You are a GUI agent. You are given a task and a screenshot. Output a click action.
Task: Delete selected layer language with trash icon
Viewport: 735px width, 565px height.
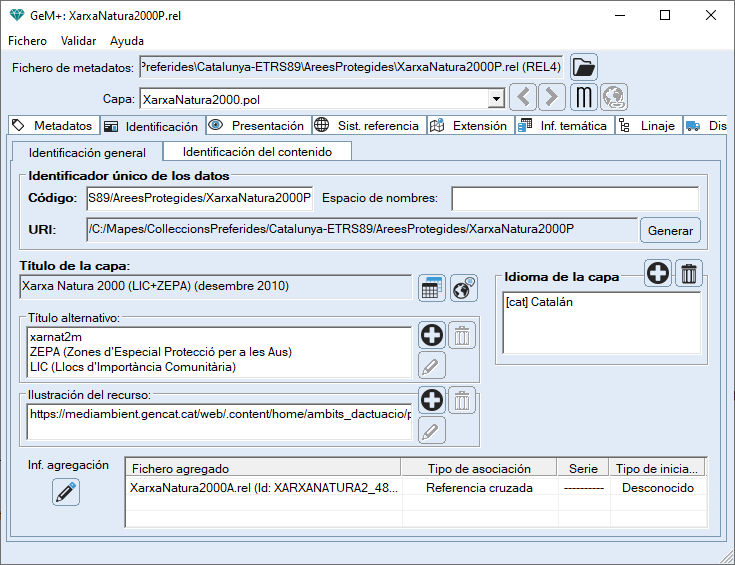tap(690, 273)
